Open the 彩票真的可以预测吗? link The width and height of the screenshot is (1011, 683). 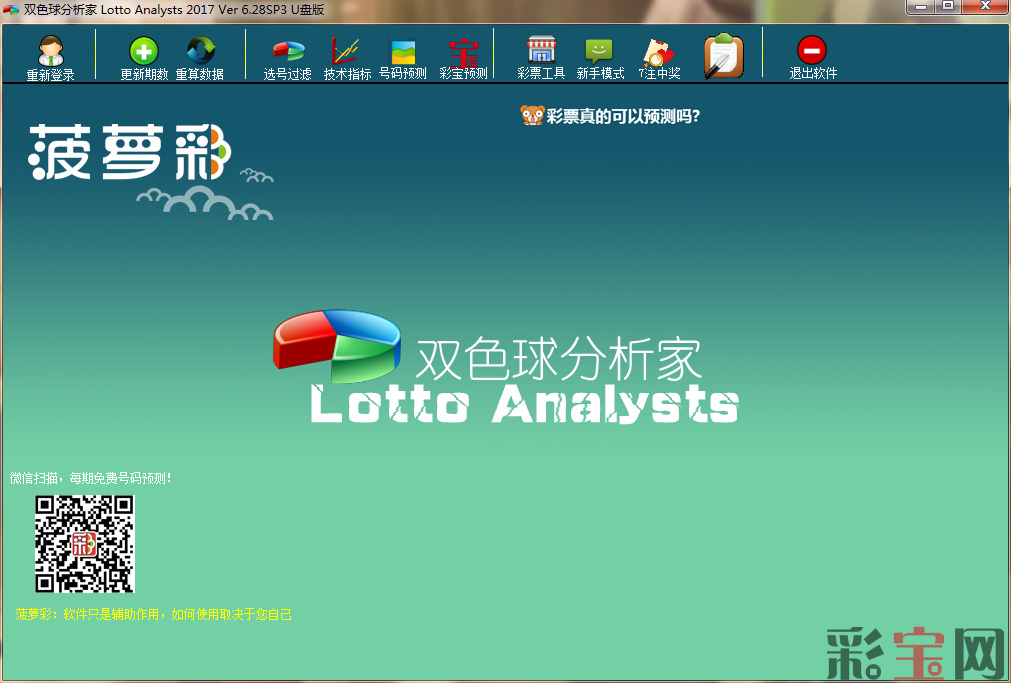point(622,116)
